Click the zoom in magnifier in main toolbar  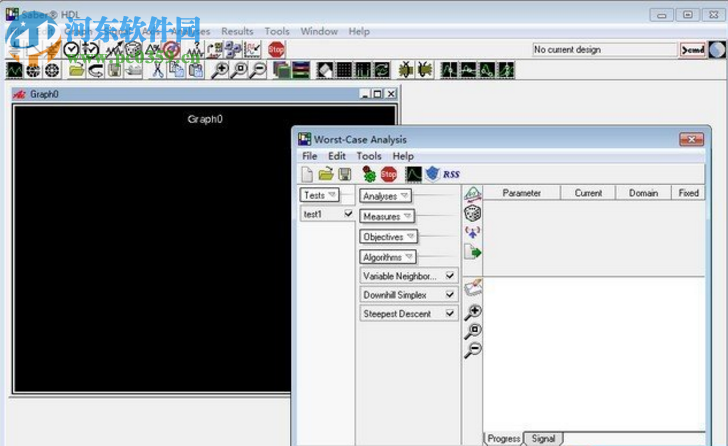(x=219, y=71)
